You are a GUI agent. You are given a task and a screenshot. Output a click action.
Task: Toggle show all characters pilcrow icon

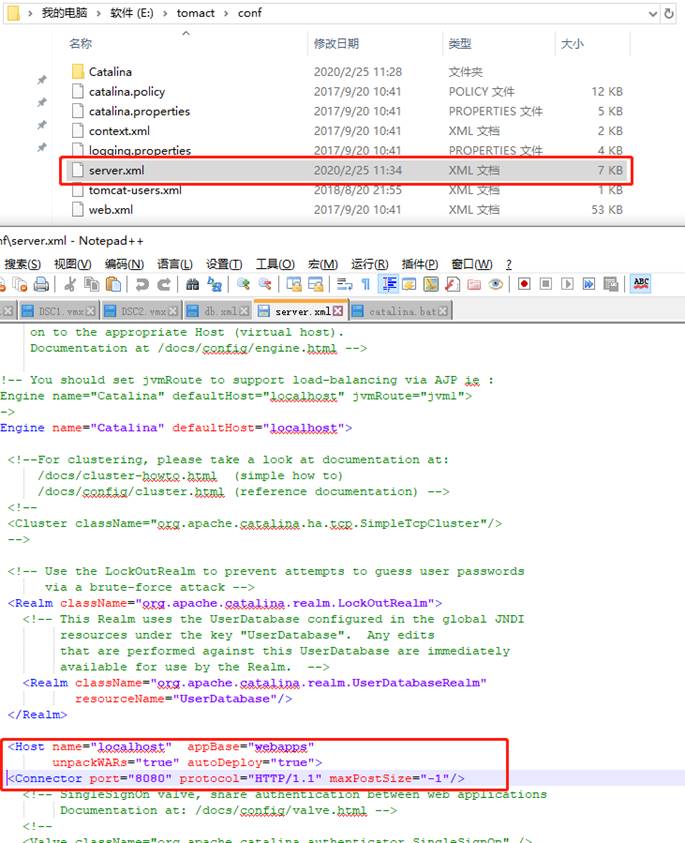(366, 284)
